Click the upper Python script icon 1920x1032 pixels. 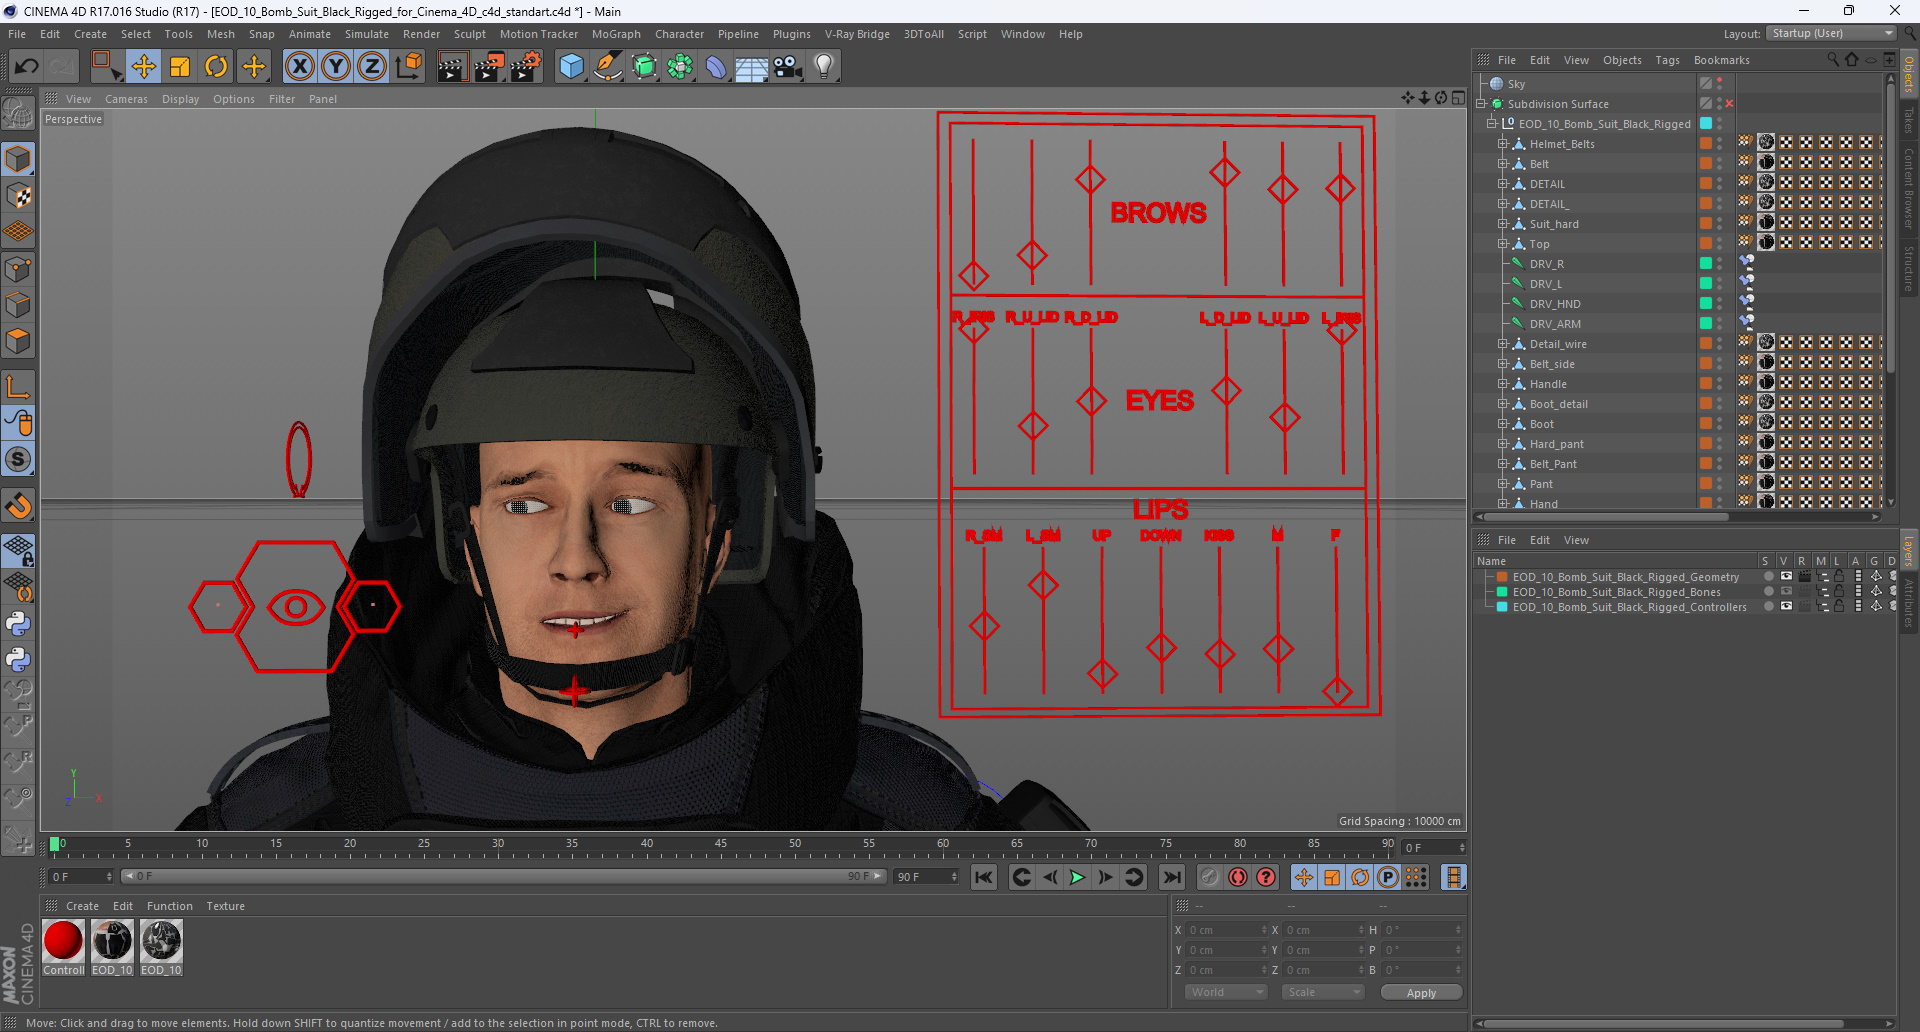pyautogui.click(x=18, y=624)
